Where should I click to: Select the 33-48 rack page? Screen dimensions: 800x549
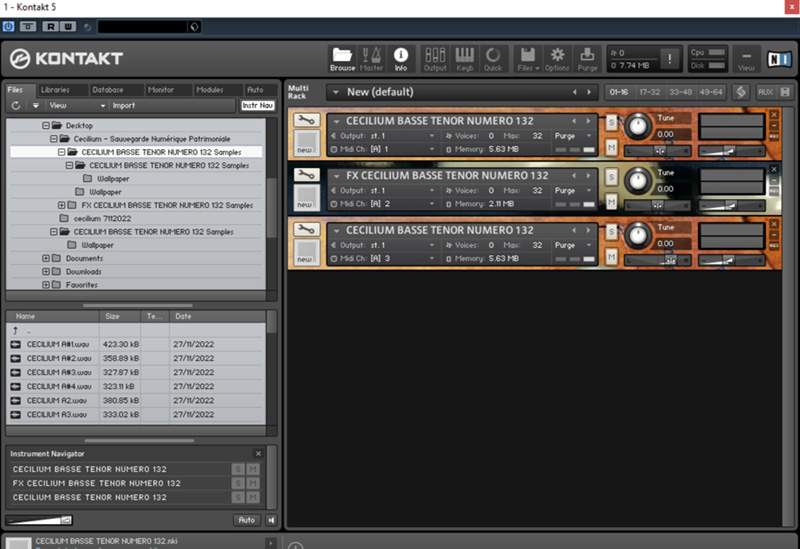click(x=680, y=92)
